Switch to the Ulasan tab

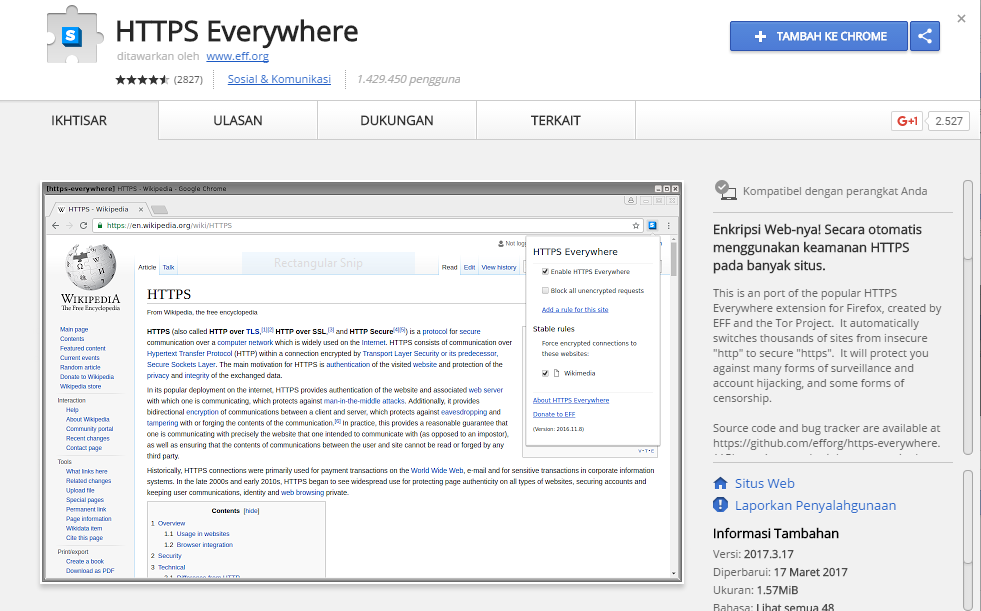tap(238, 121)
